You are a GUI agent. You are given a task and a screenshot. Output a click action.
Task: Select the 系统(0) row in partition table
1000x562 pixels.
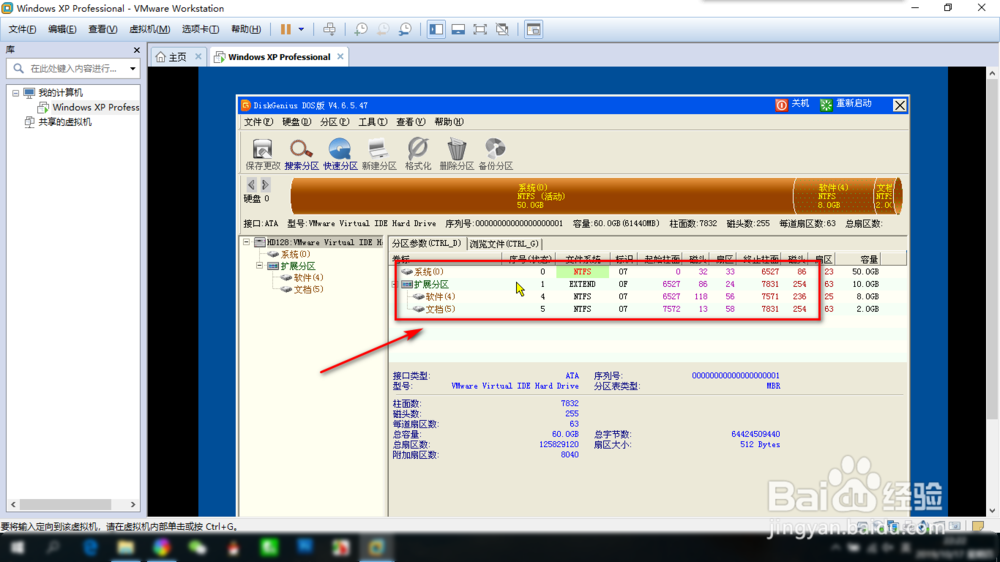646,272
